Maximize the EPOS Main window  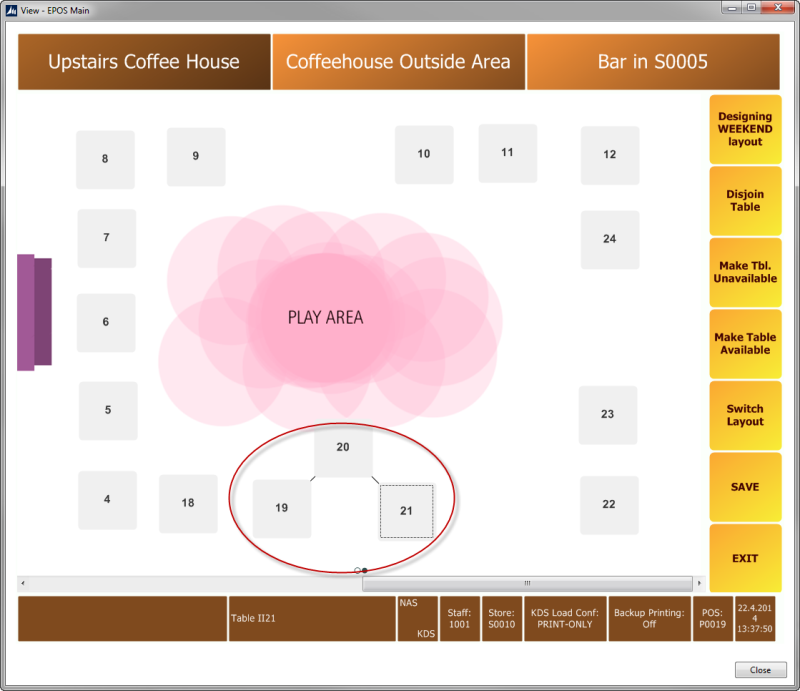point(752,7)
